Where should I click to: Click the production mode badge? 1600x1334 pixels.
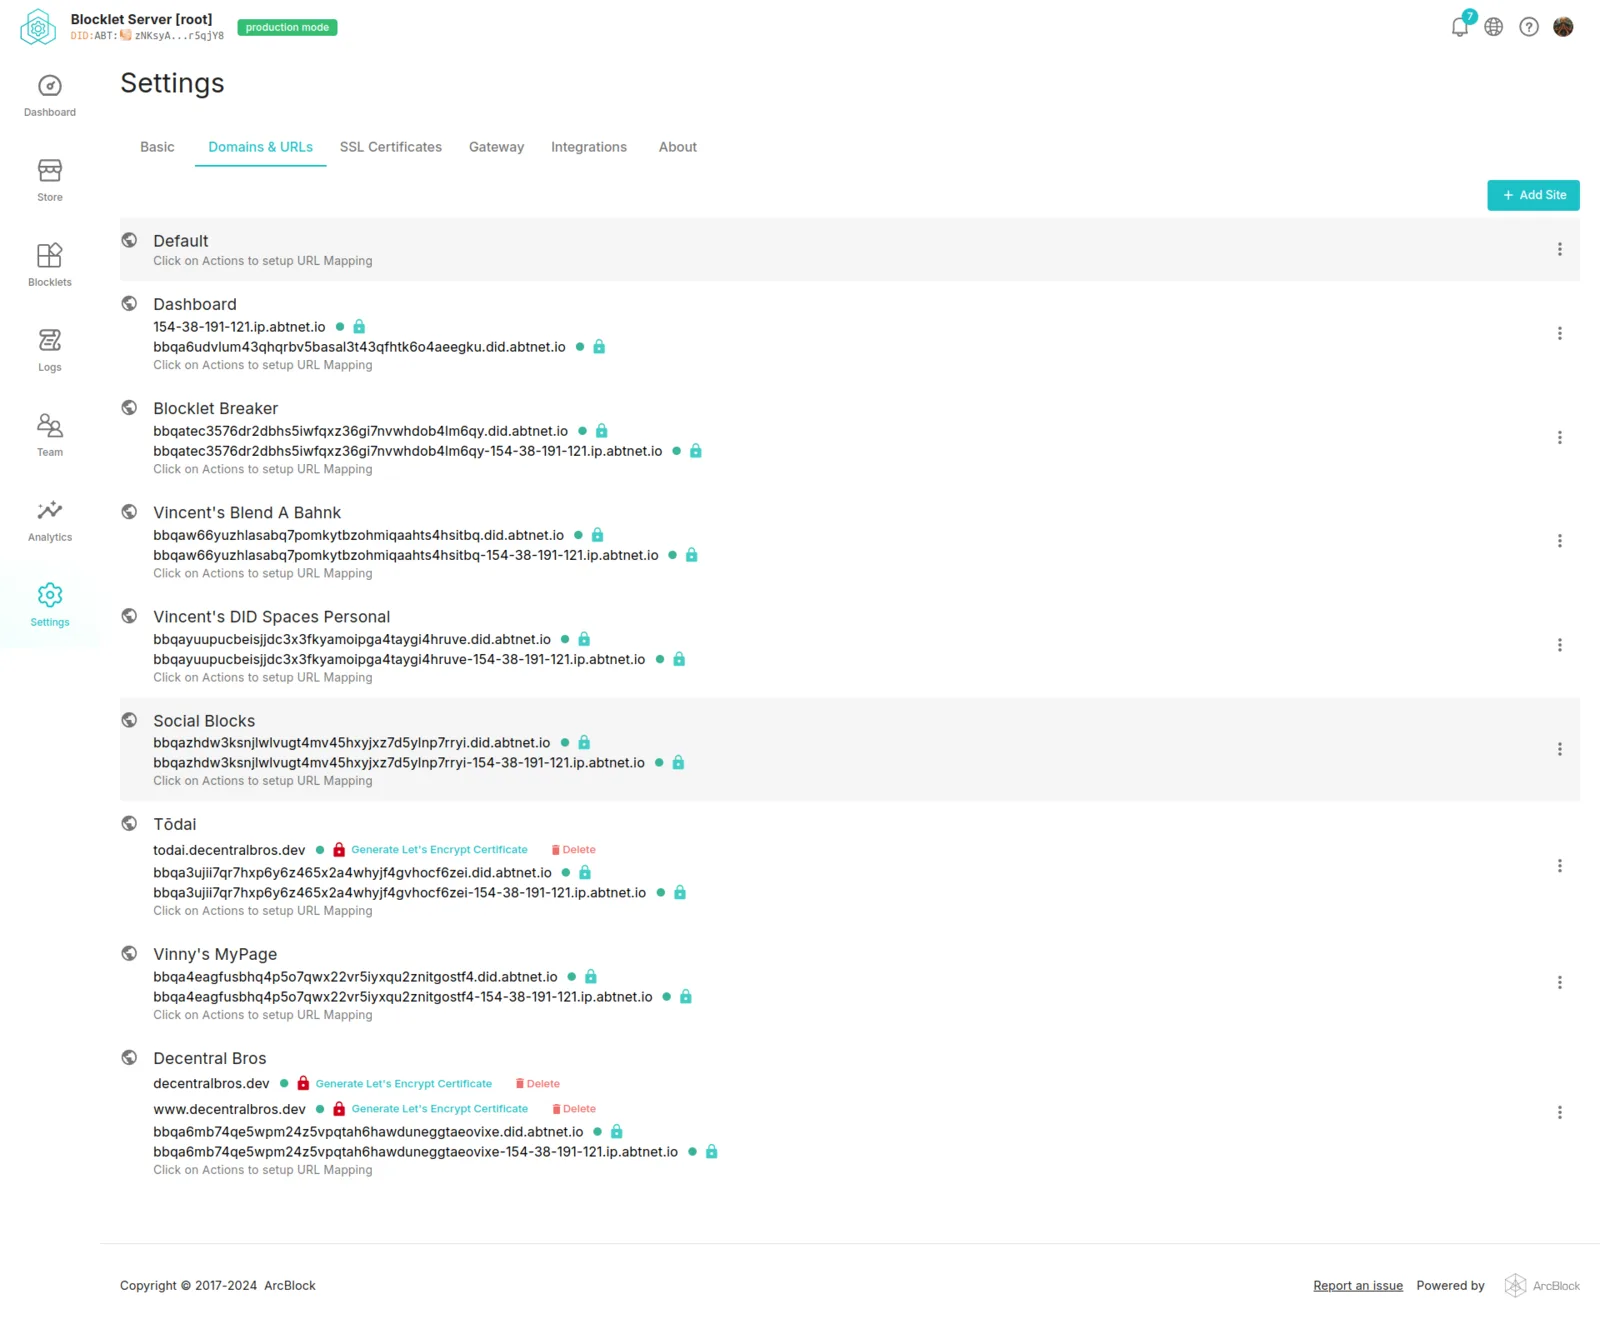(287, 28)
